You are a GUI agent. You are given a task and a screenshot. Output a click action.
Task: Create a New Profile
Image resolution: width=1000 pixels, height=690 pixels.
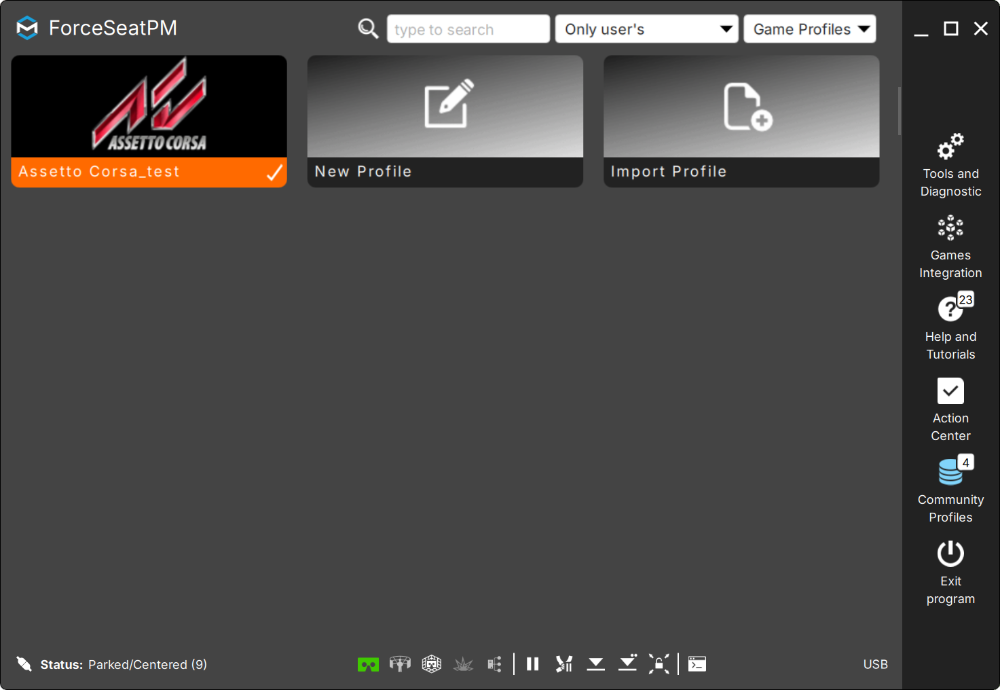pos(445,121)
